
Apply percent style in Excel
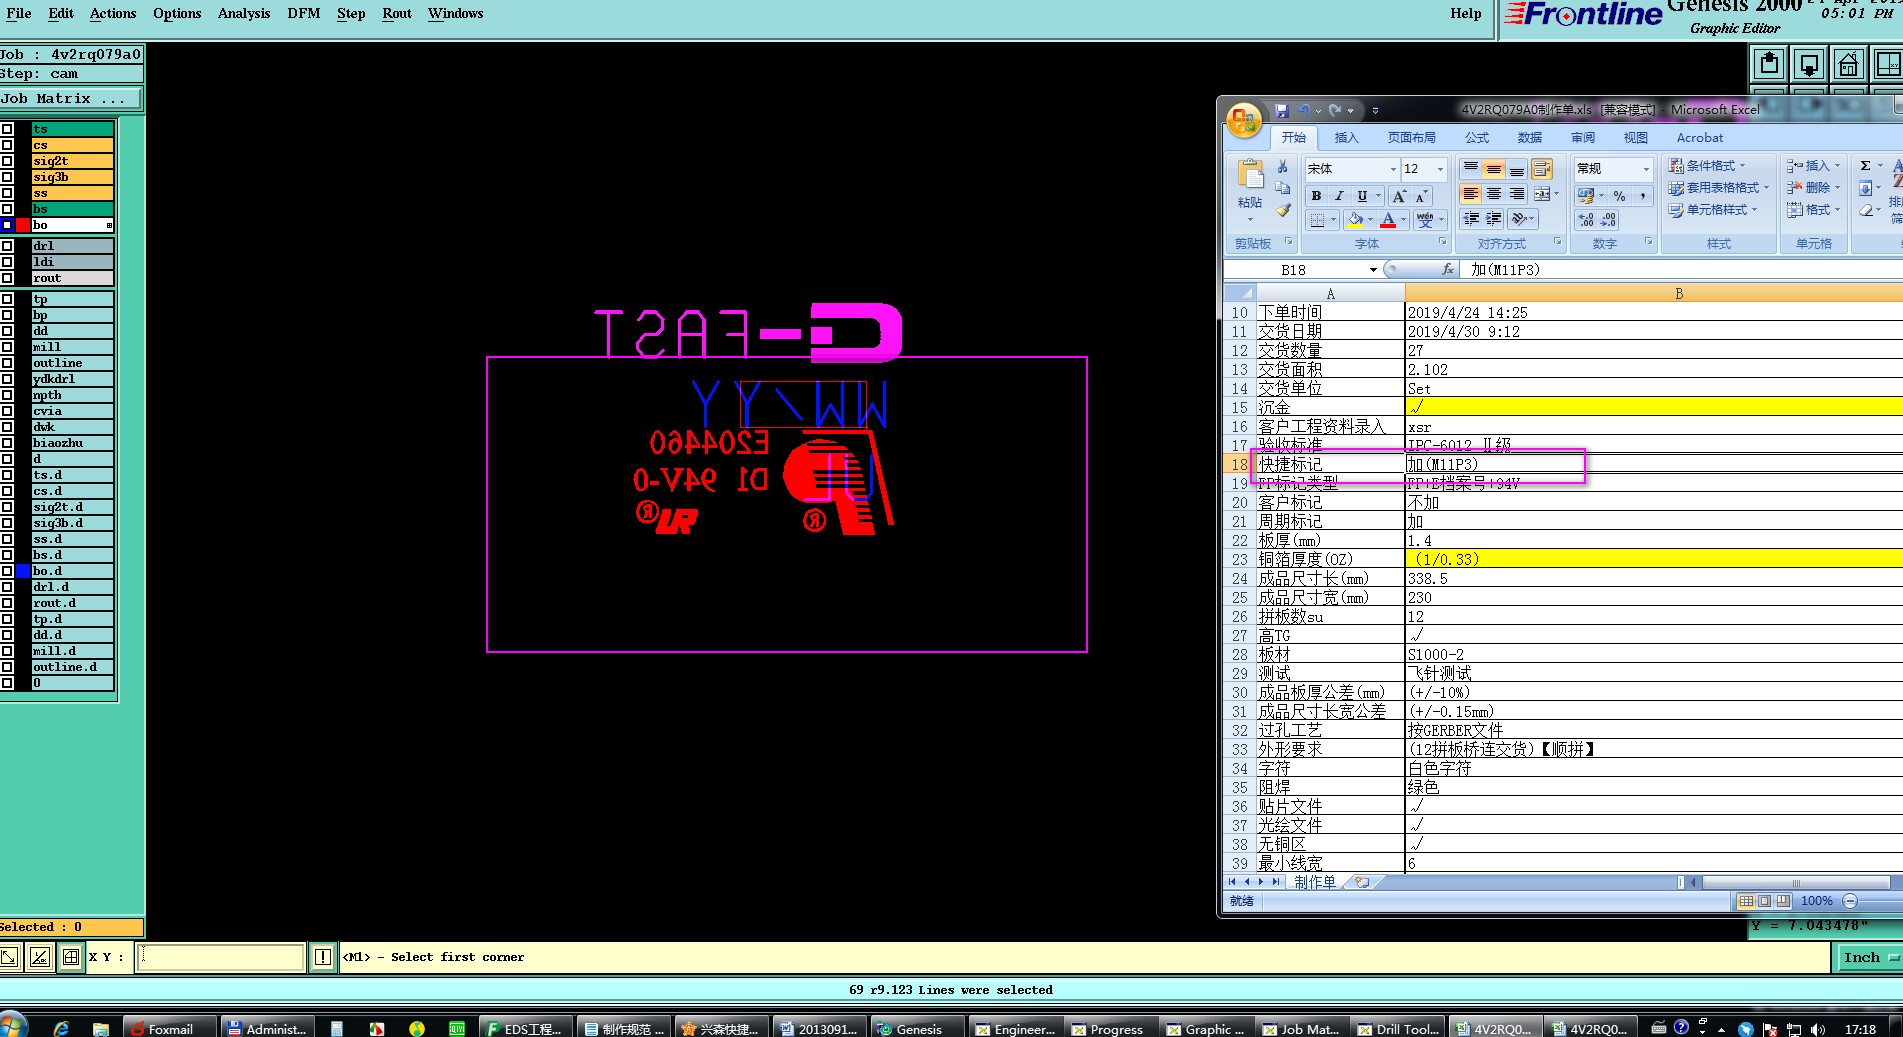[x=1619, y=196]
